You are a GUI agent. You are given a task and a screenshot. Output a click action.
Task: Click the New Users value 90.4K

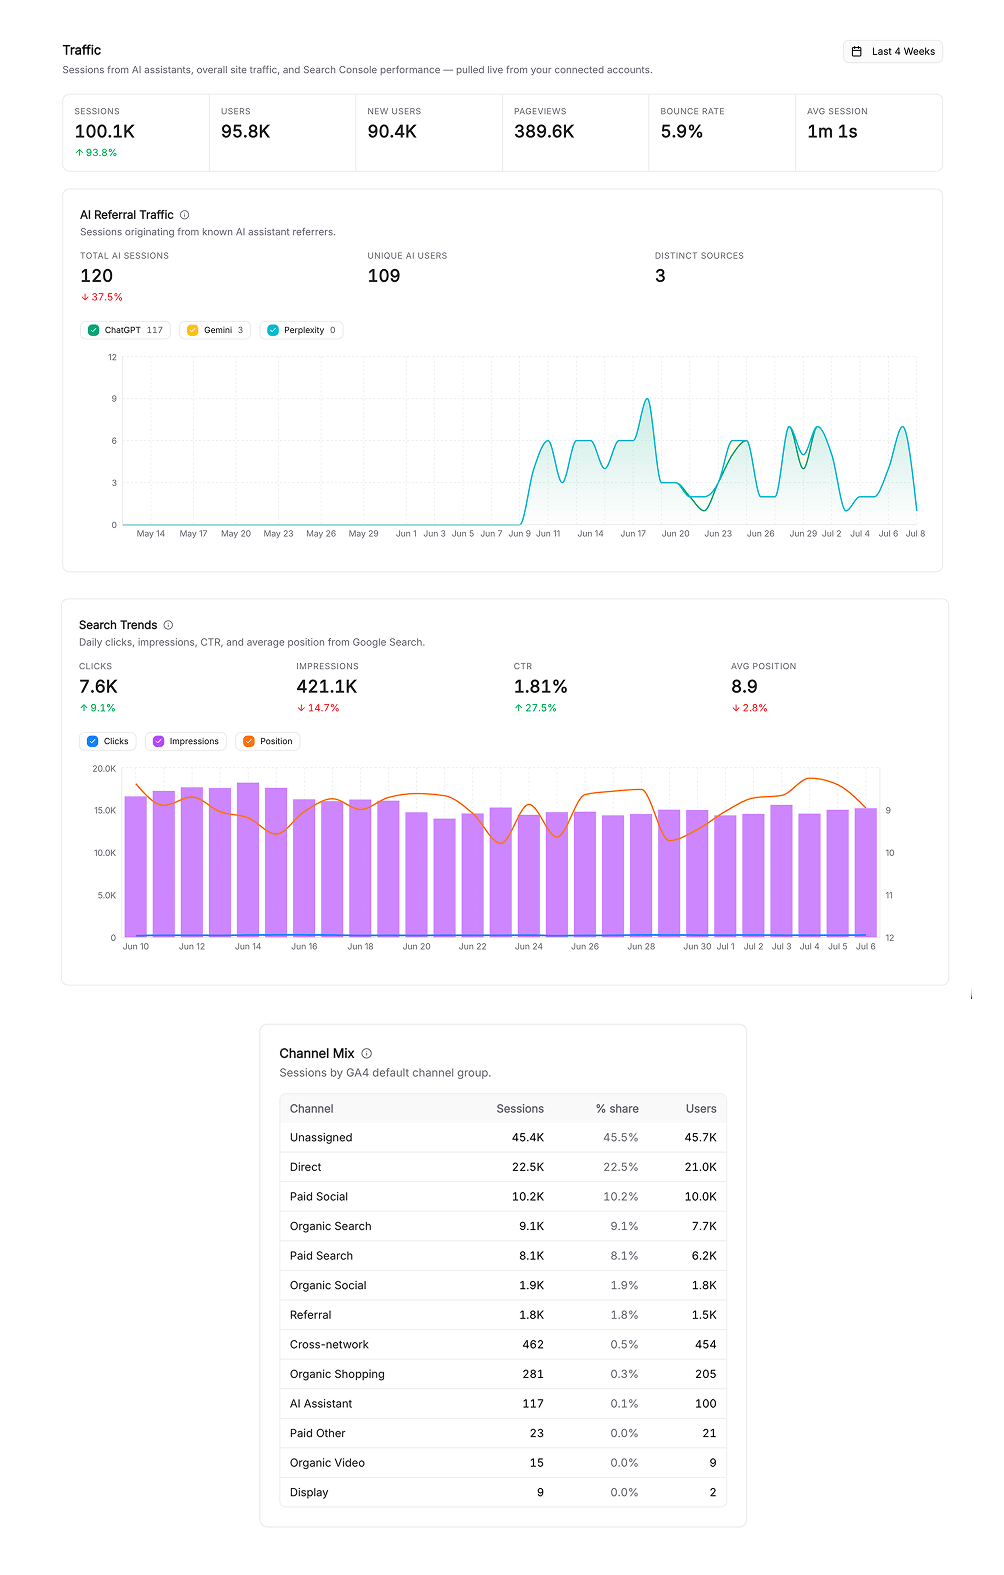click(x=392, y=132)
